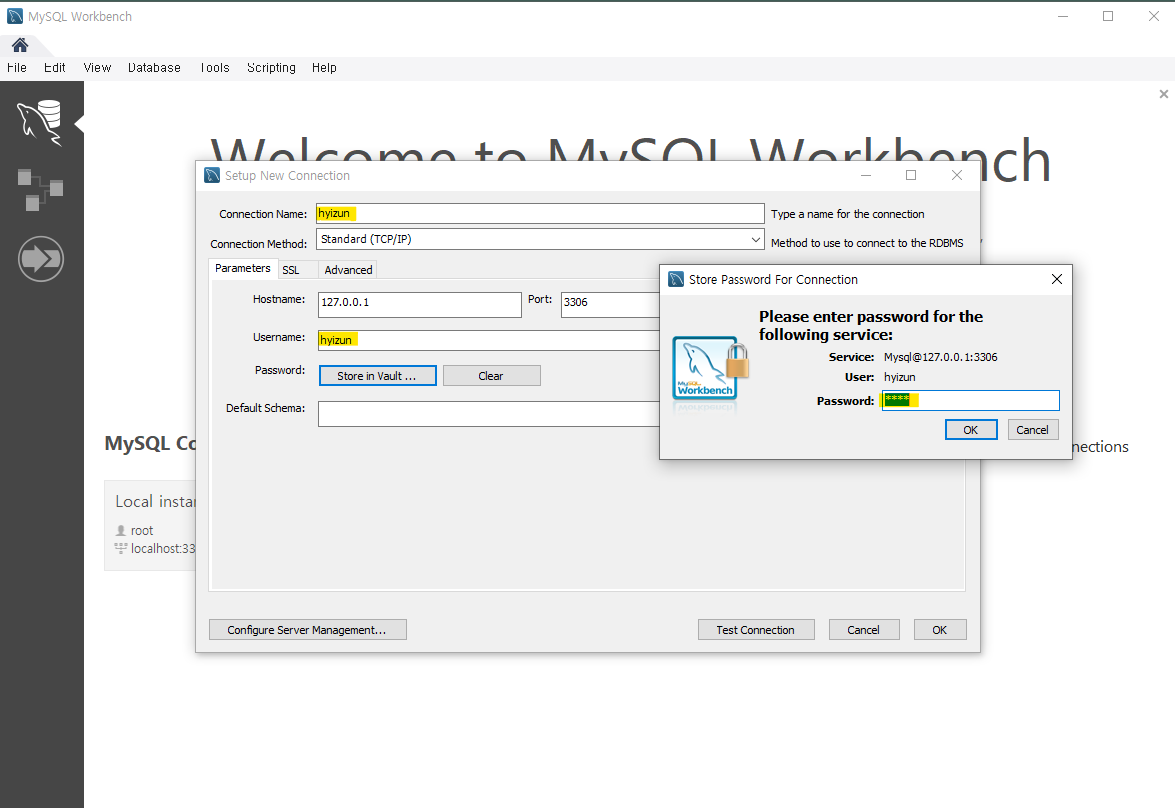Viewport: 1175px width, 808px height.
Task: Cancel the Setup New Connection dialog
Action: [863, 630]
